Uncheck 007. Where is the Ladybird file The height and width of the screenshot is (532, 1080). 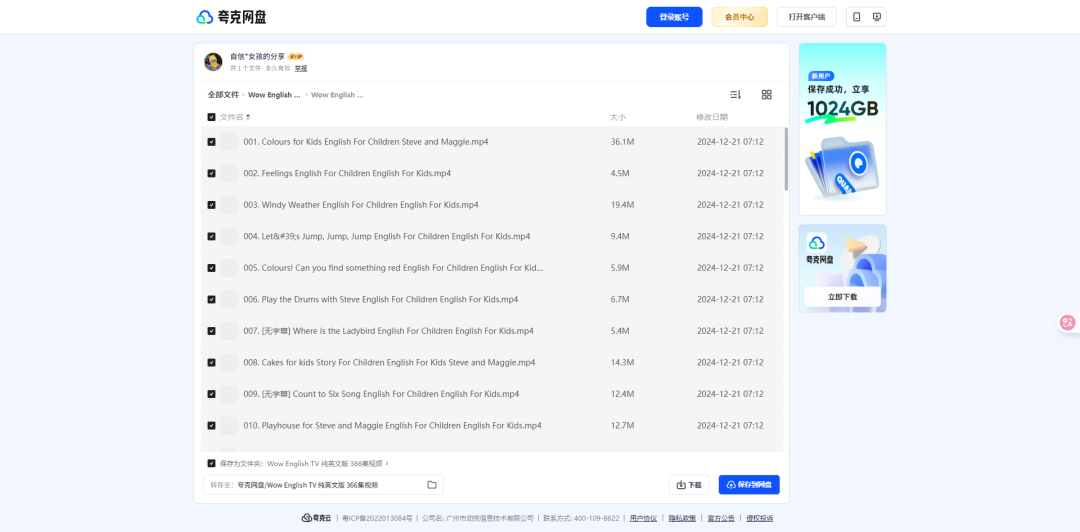point(211,331)
